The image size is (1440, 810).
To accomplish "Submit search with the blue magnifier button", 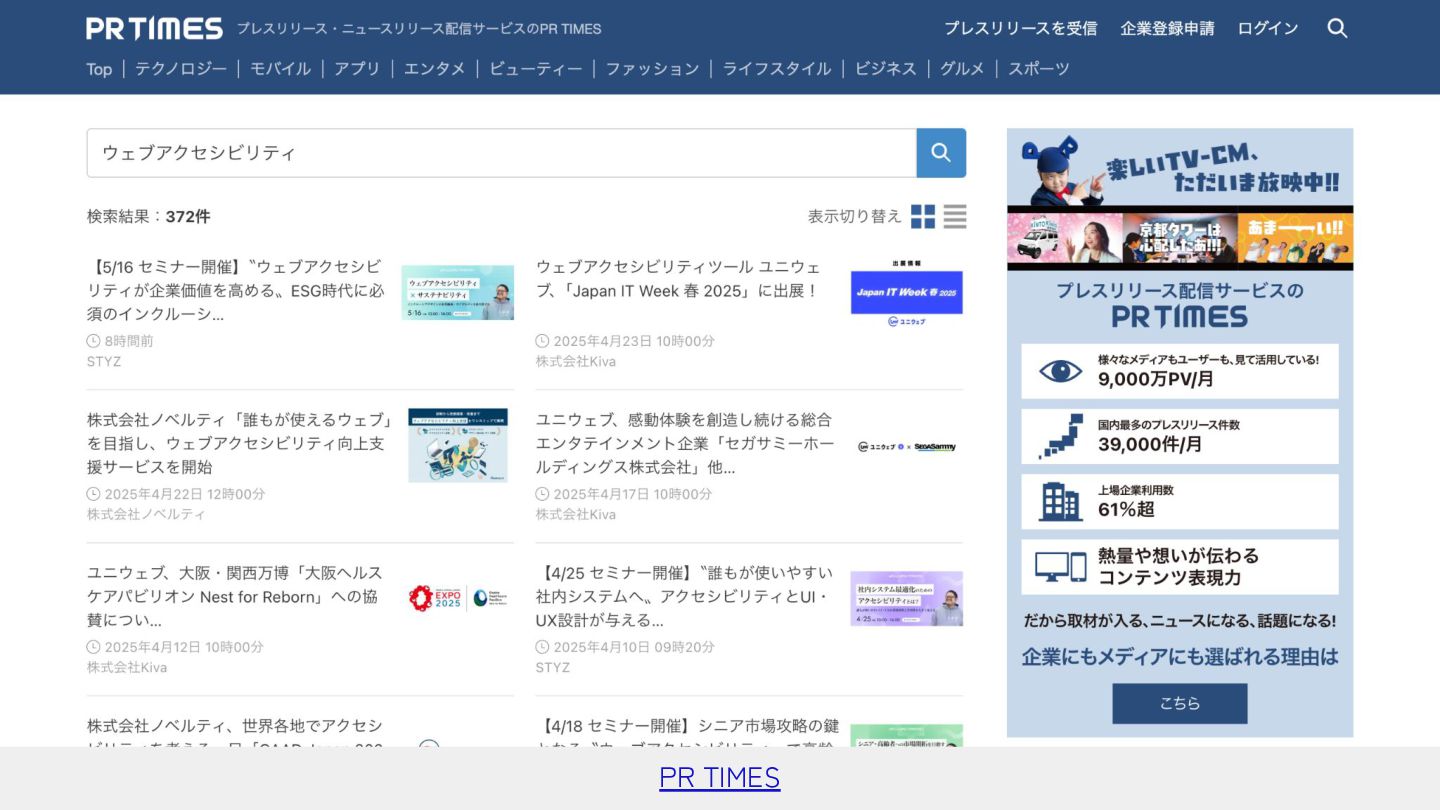I will 941,153.
